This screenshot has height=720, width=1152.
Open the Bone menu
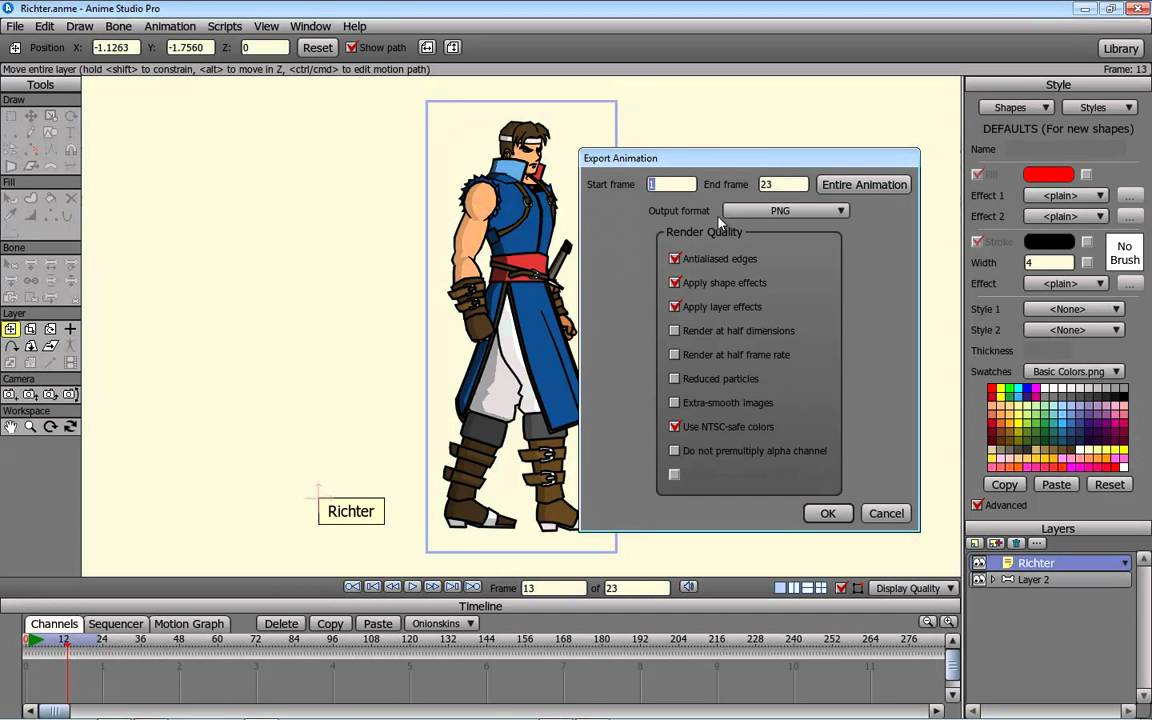[118, 26]
